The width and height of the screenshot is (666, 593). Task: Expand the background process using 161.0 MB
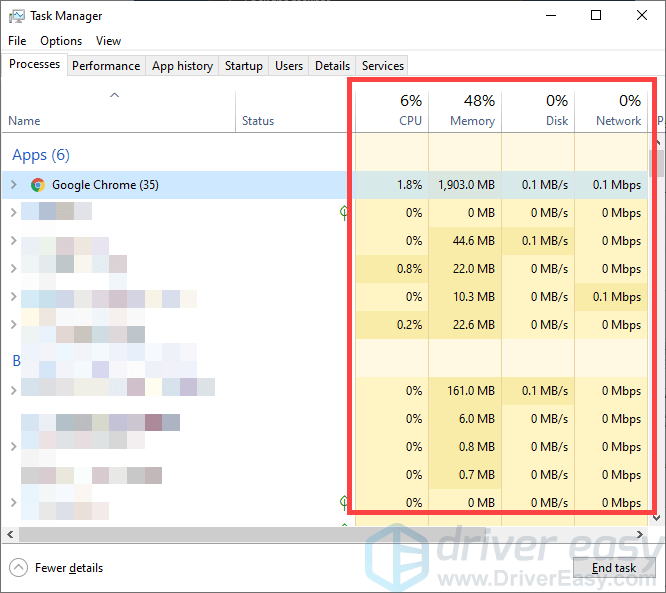[14, 390]
